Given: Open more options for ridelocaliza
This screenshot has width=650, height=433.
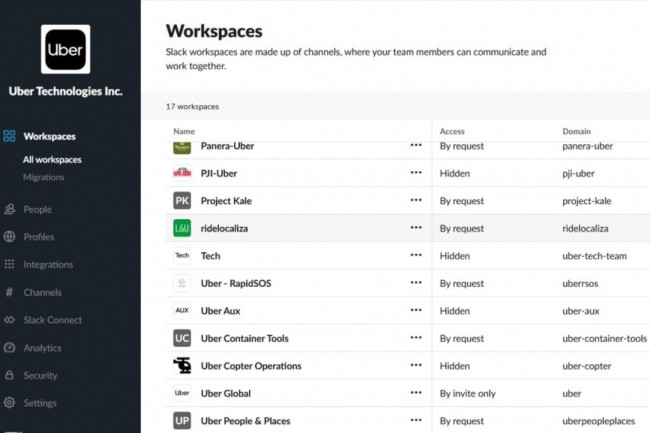Looking at the screenshot, I should point(416,227).
